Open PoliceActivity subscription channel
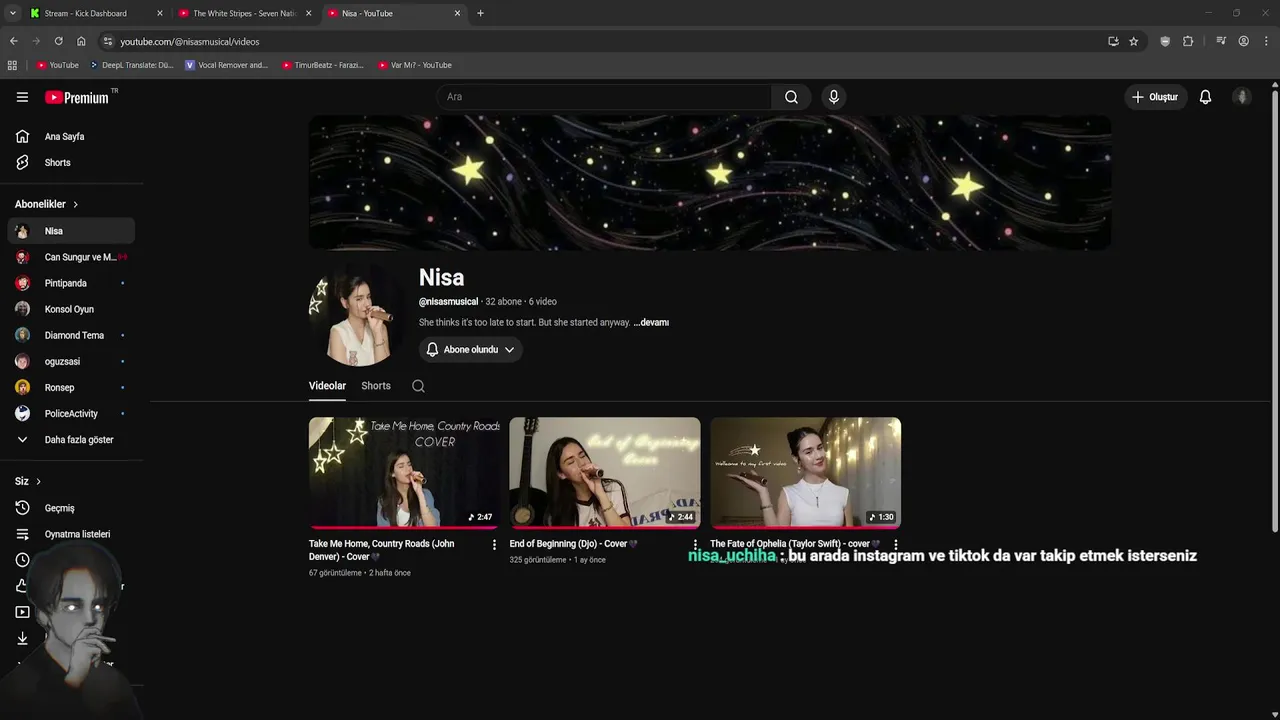Screen dimensions: 1280x720 [x=70, y=413]
